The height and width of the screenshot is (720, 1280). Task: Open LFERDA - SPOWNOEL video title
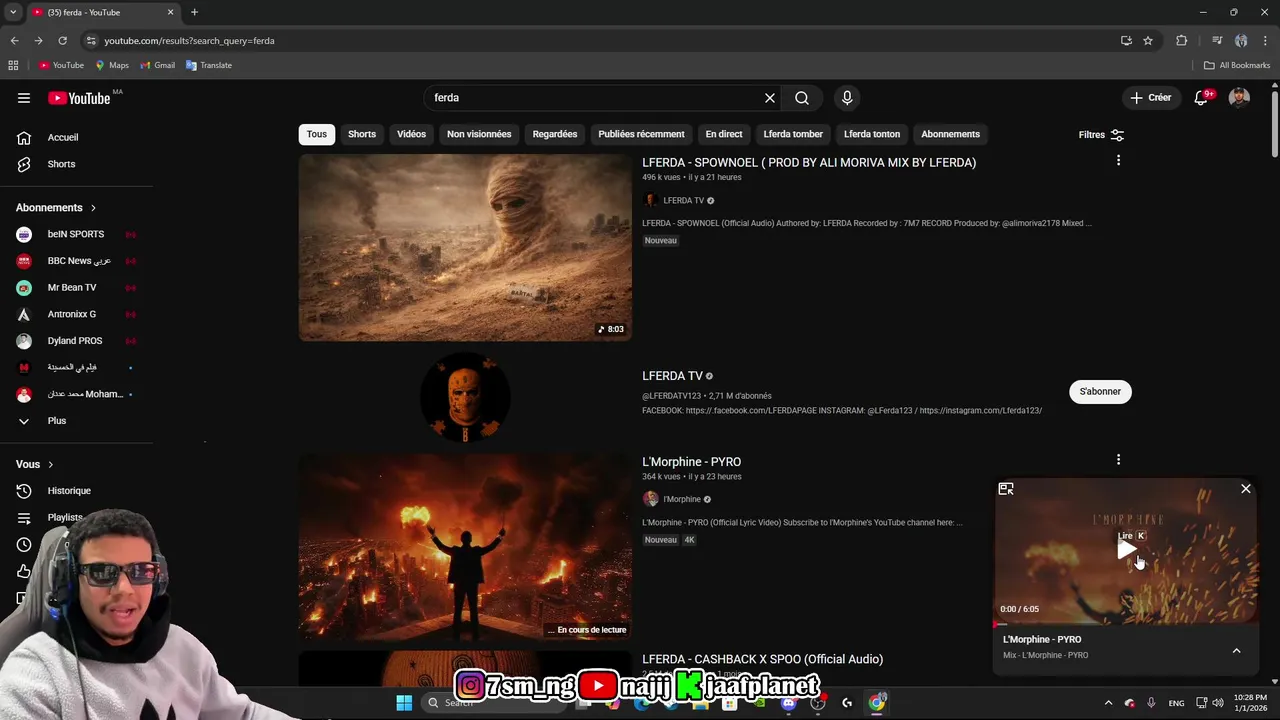809,162
